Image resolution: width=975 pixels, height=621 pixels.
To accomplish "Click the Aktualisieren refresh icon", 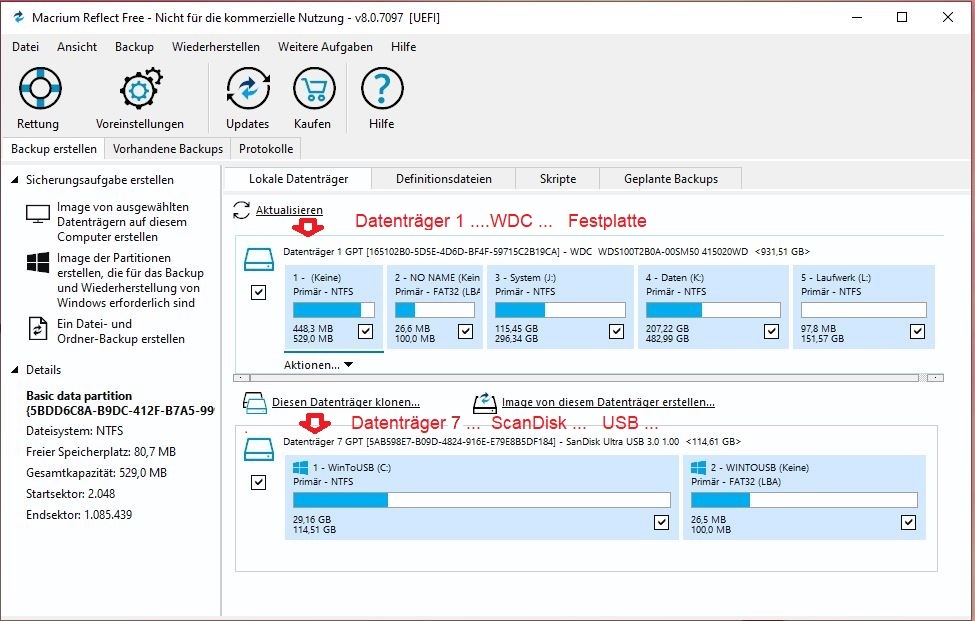I will click(x=241, y=210).
